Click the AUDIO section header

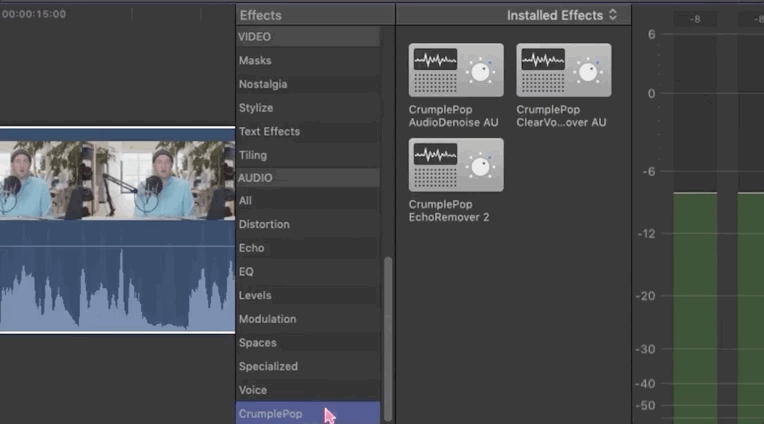click(308, 177)
